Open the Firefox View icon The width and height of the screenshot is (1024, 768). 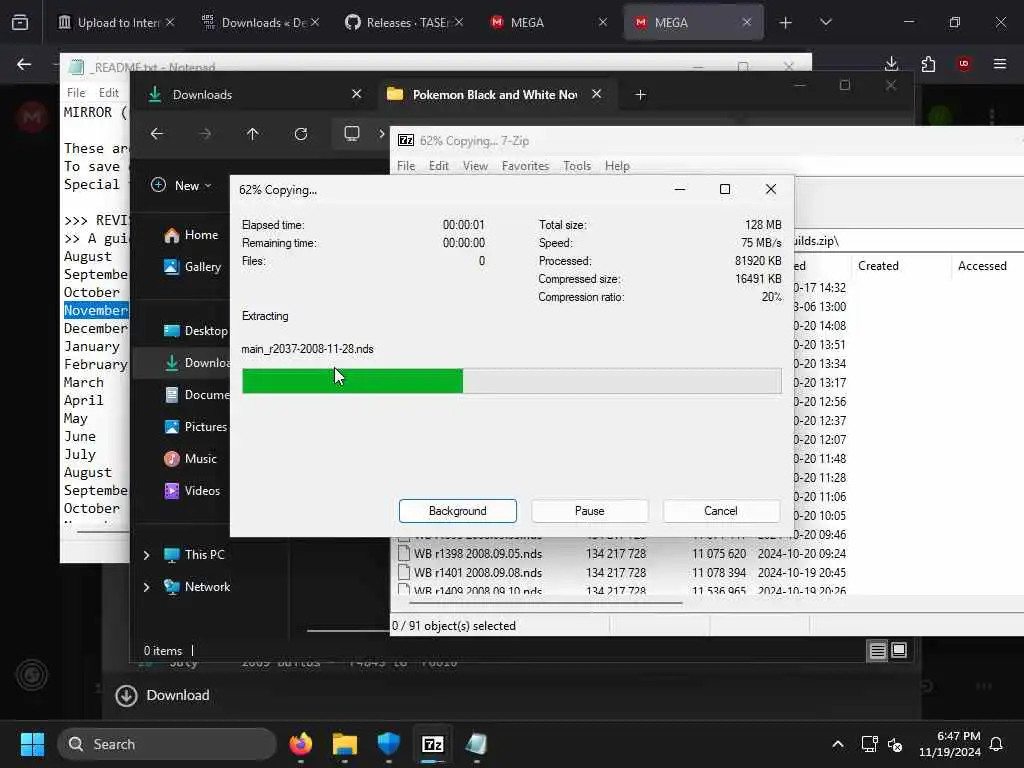pos(20,23)
